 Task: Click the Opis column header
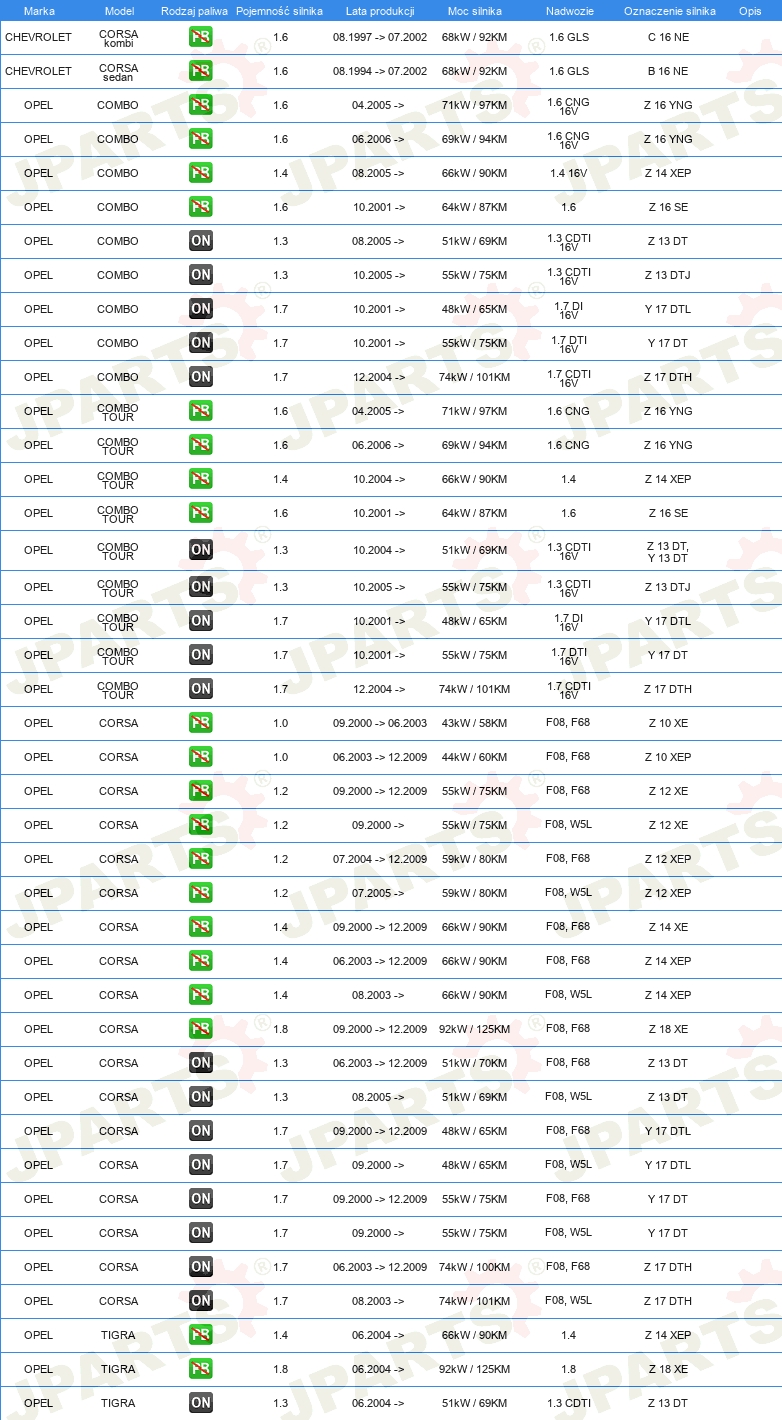pos(749,11)
